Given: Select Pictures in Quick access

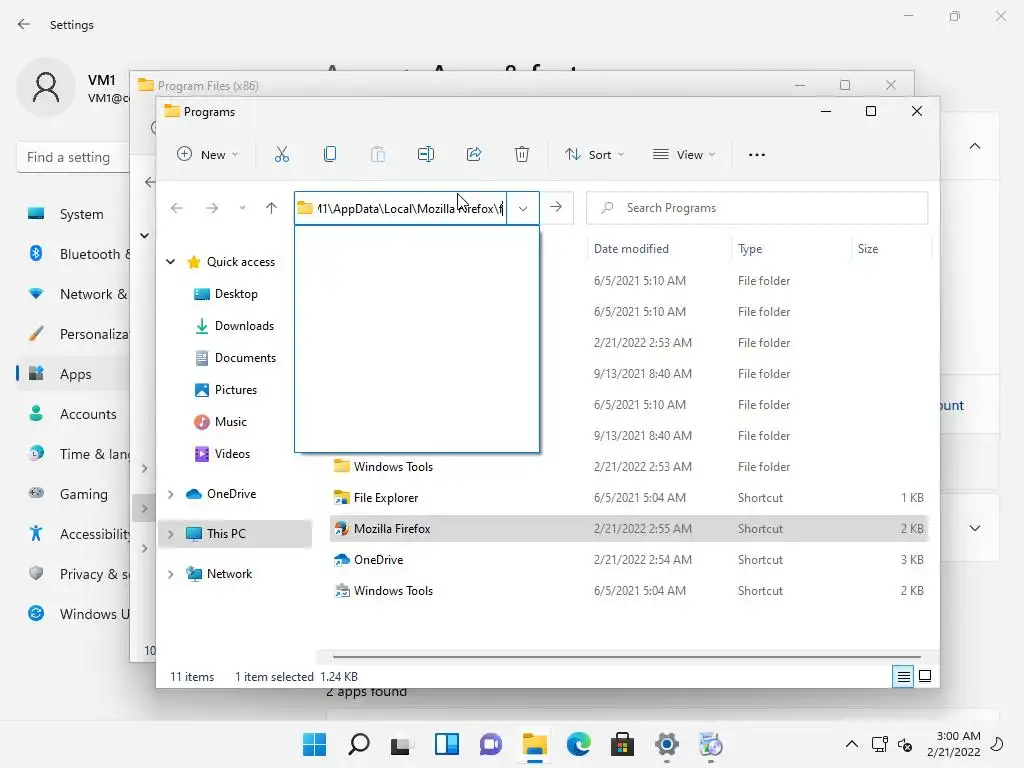Looking at the screenshot, I should pos(226,390).
